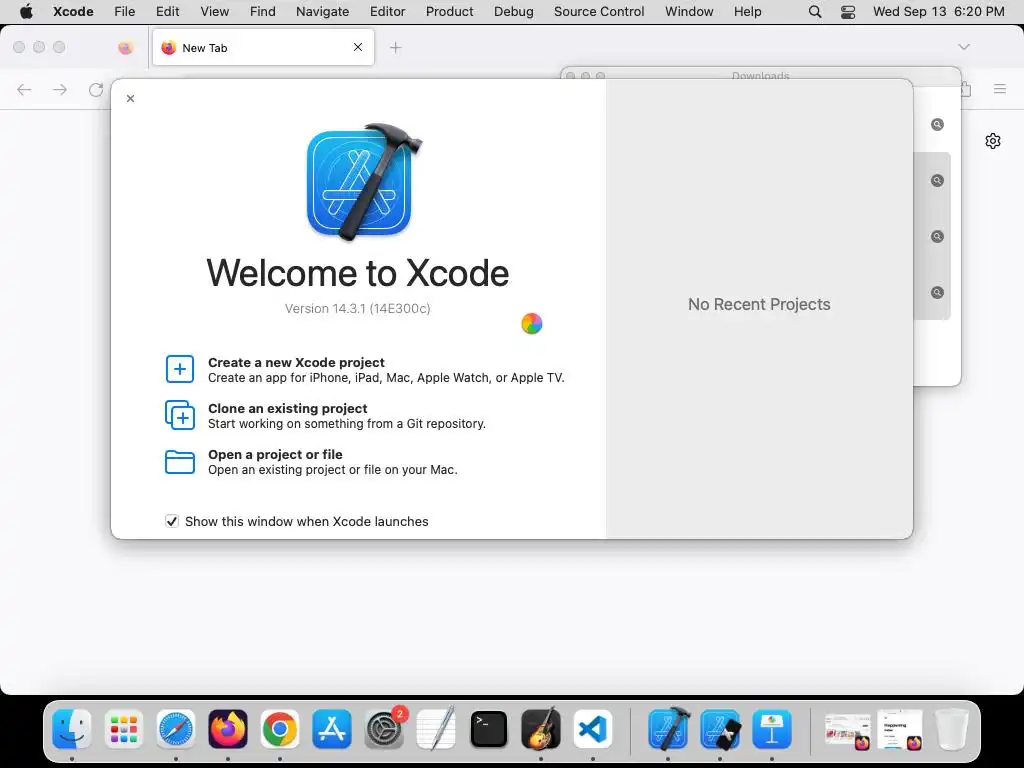Click the Clone an existing project icon
Image resolution: width=1024 pixels, height=768 pixels.
click(180, 415)
